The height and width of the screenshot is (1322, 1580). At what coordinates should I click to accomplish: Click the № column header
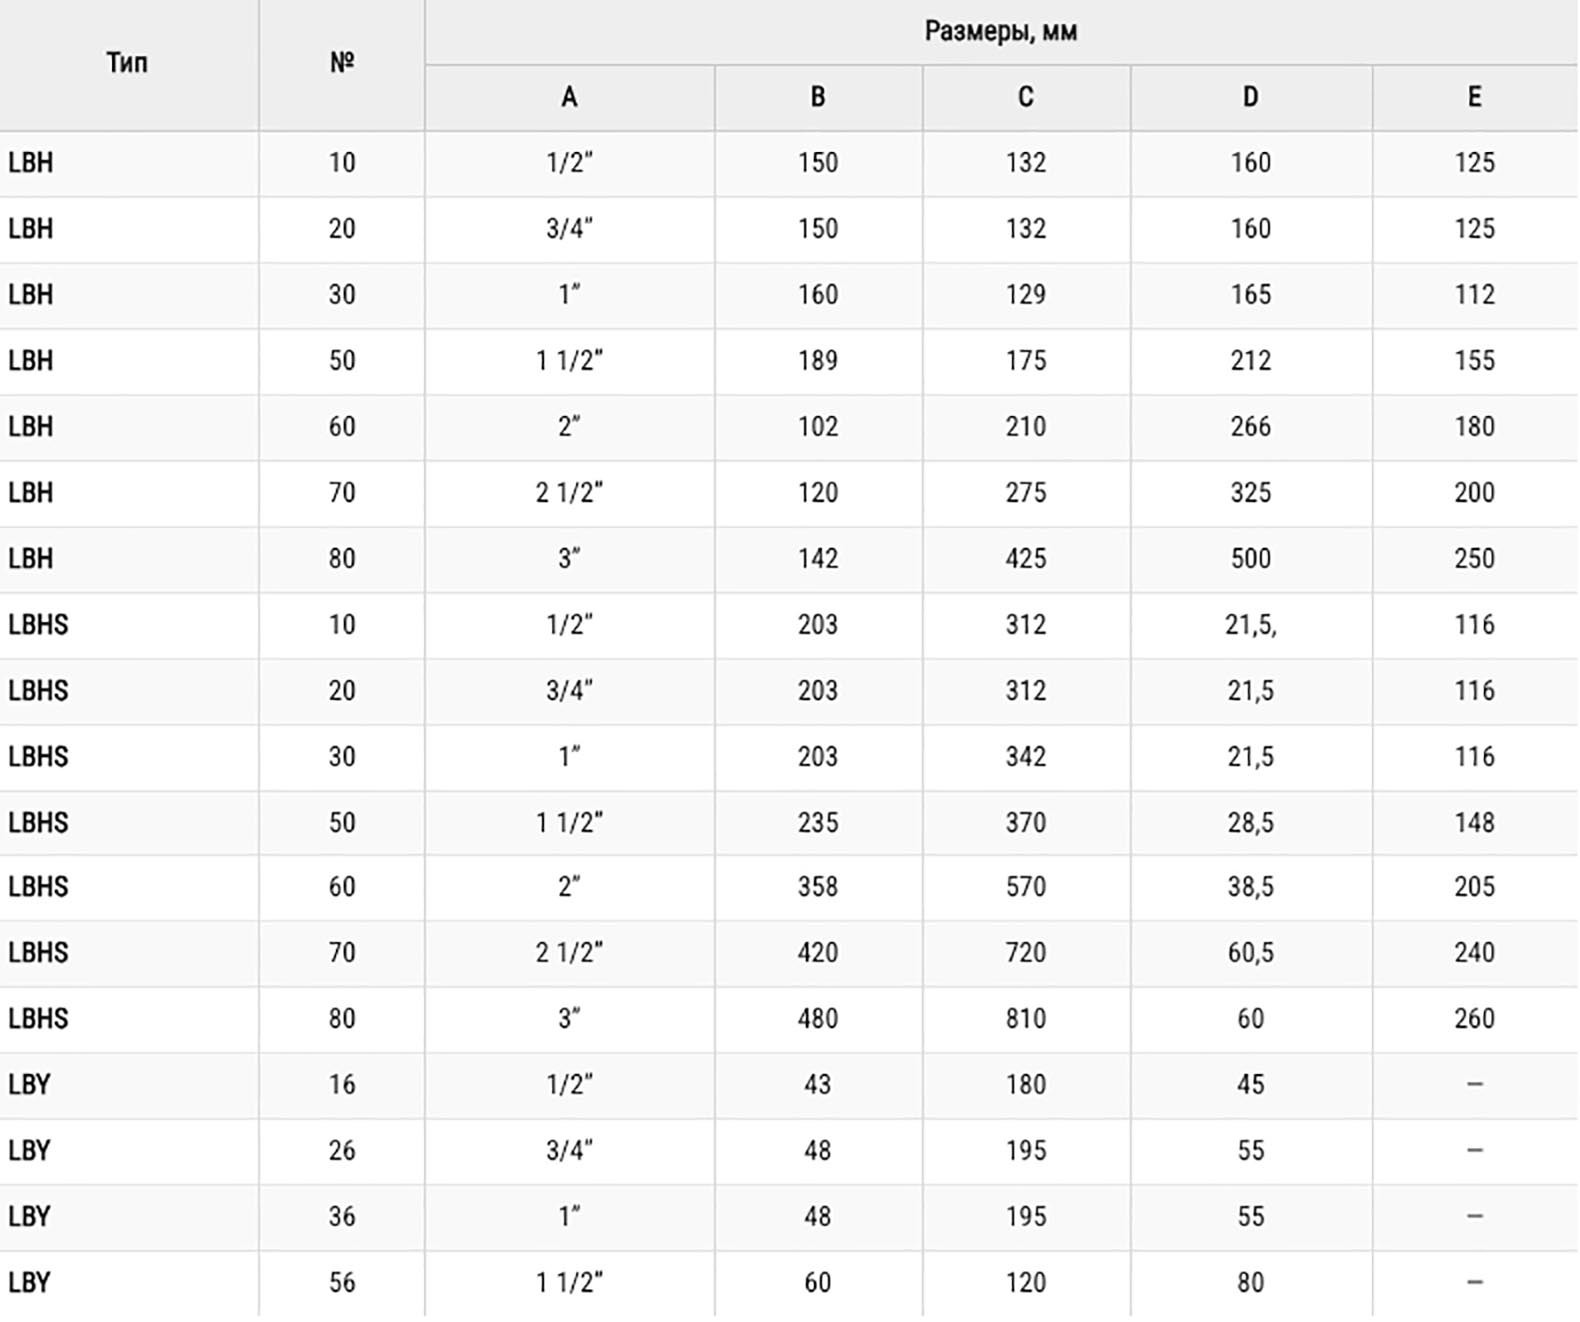[x=342, y=63]
